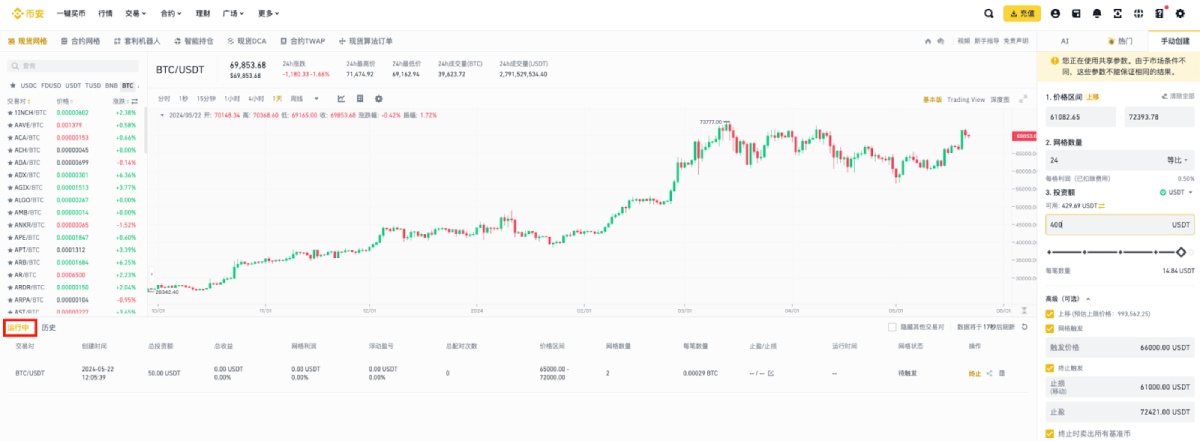The width and height of the screenshot is (1200, 441).
Task: Open language globe icon in header
Action: coord(1140,14)
